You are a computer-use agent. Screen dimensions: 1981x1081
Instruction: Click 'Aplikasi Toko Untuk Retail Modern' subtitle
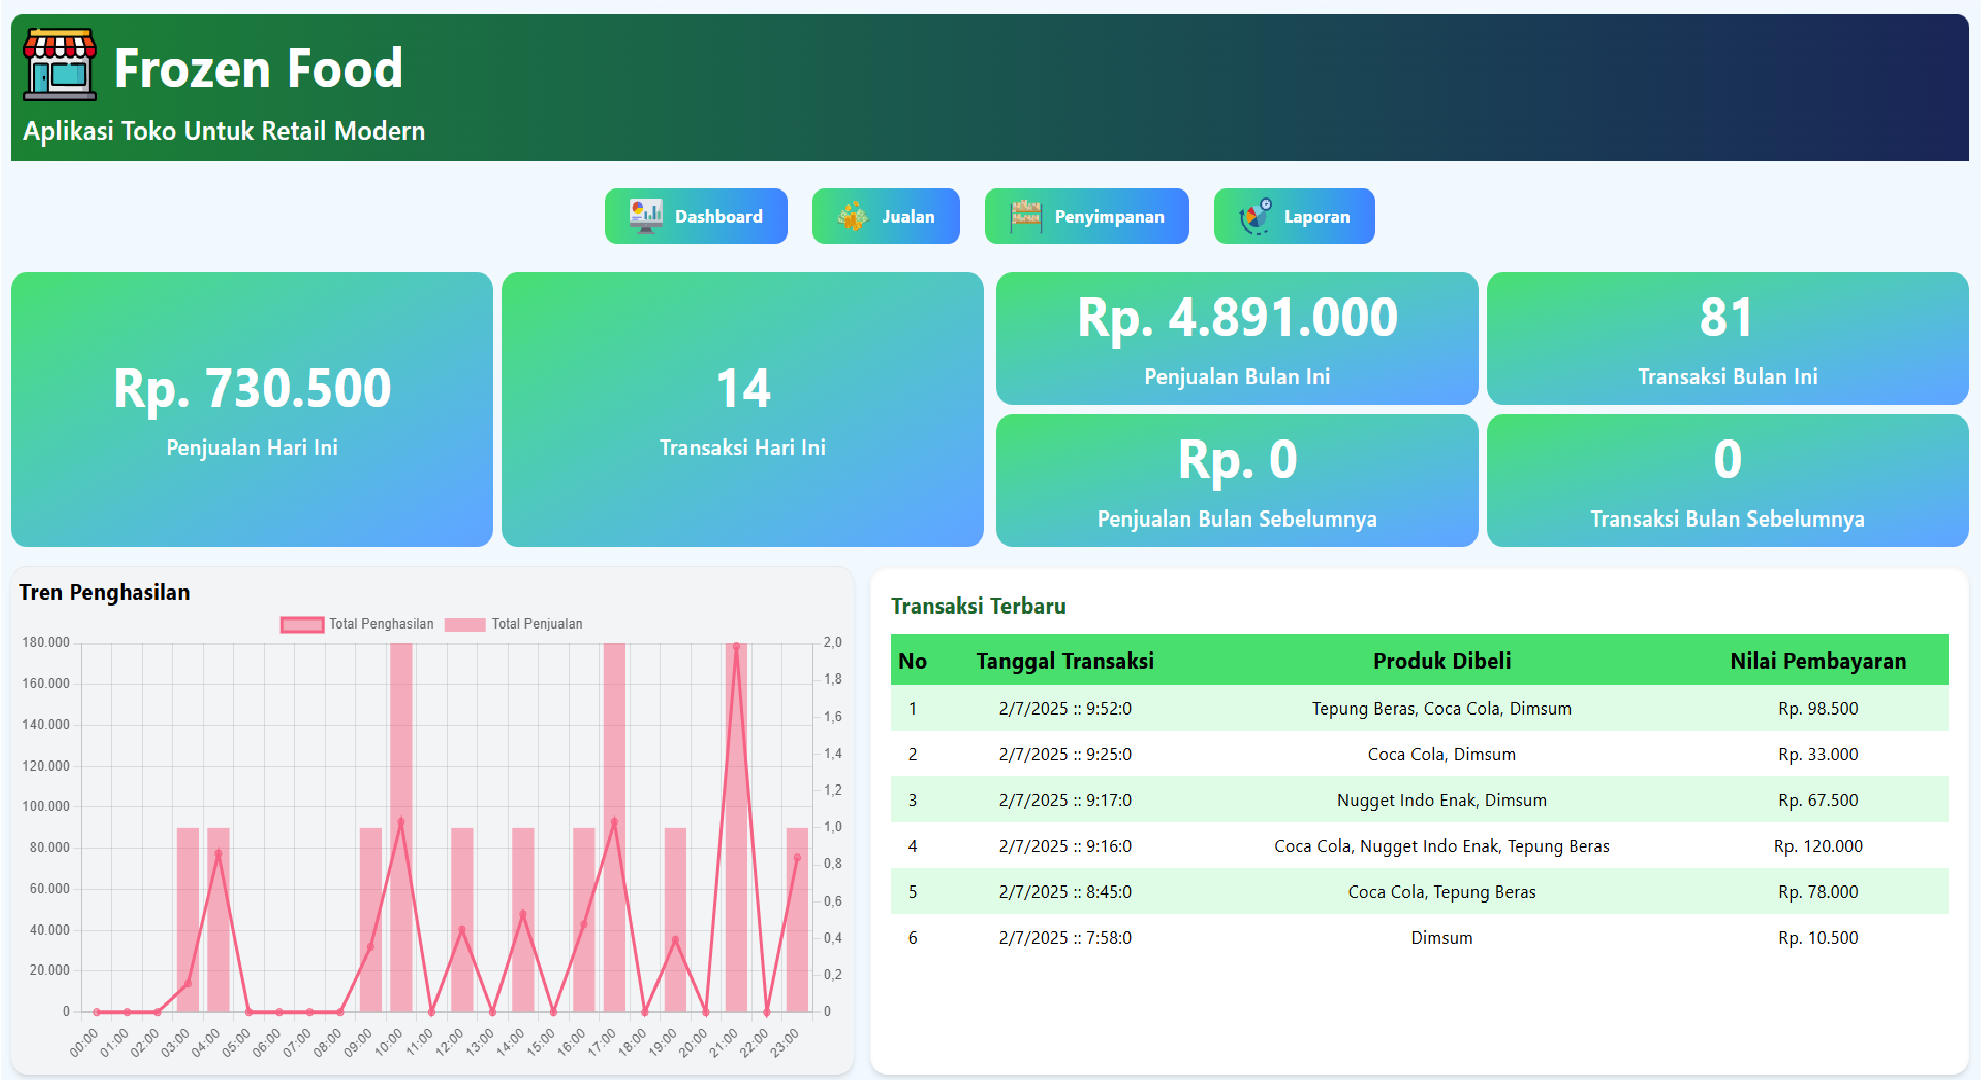pos(224,131)
